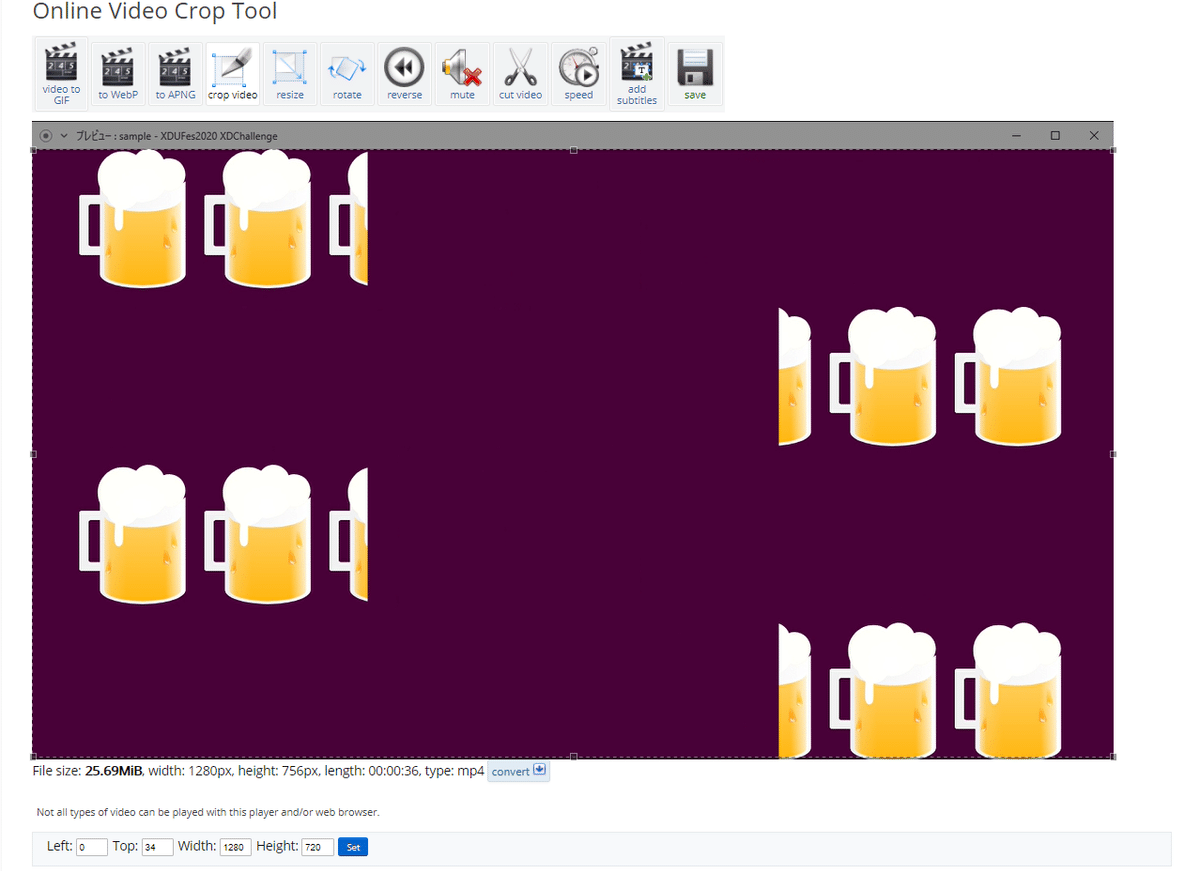
Task: Click the mute audio tool
Action: point(462,74)
